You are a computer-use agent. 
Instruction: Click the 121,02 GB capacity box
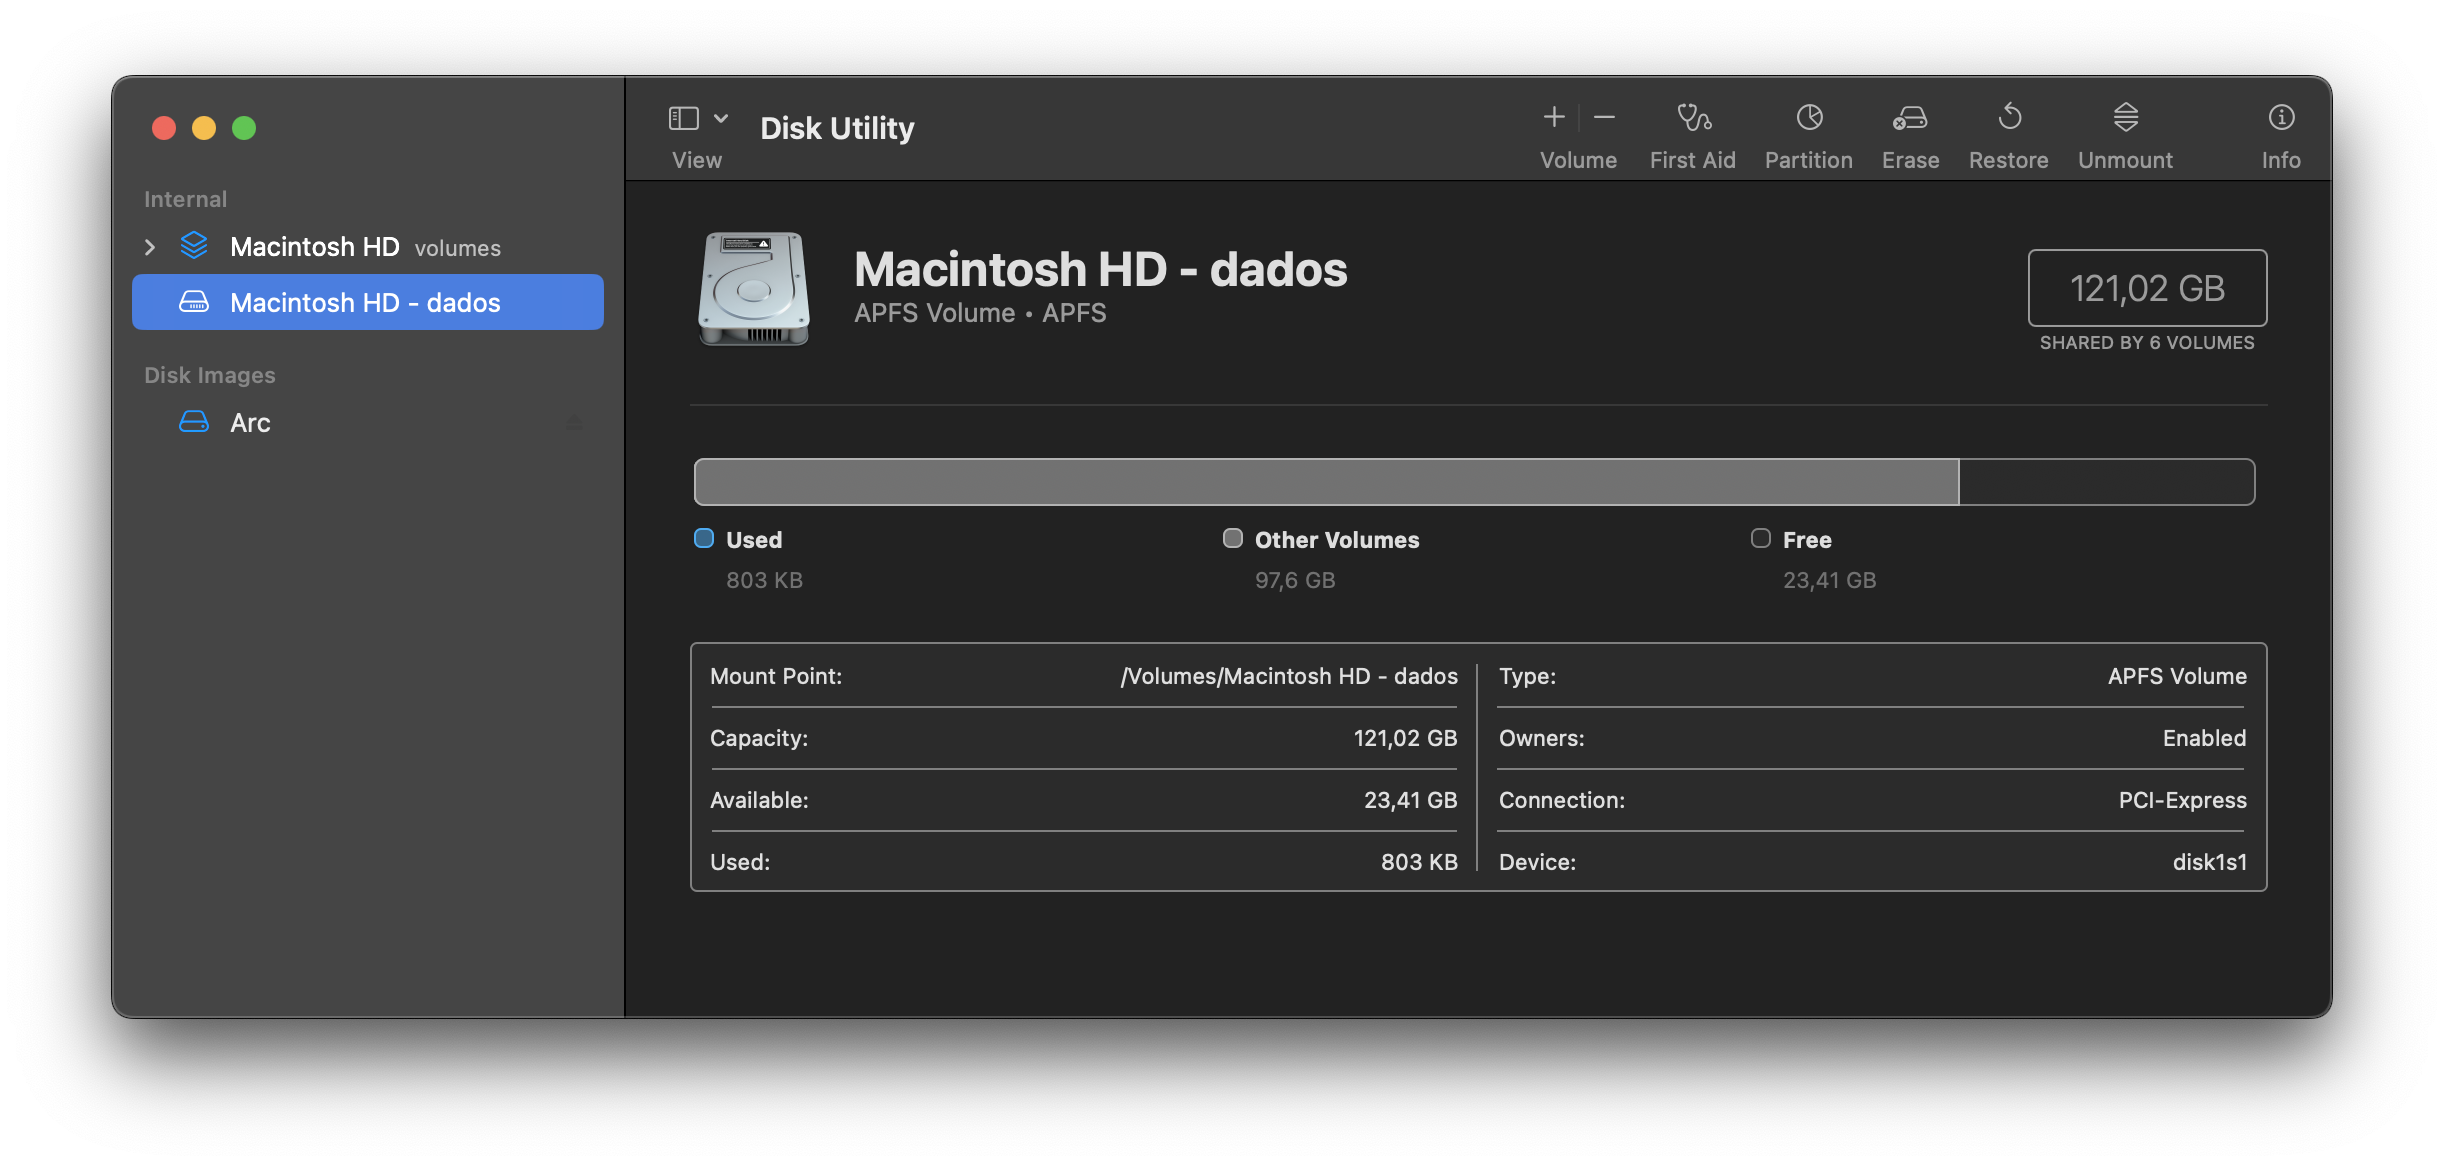click(x=2146, y=288)
